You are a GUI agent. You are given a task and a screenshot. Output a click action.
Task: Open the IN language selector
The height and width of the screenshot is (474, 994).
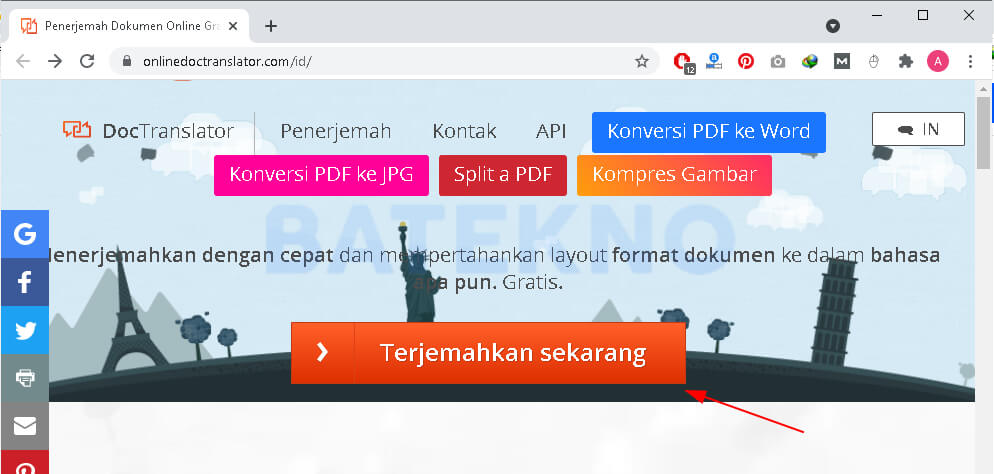(x=919, y=129)
